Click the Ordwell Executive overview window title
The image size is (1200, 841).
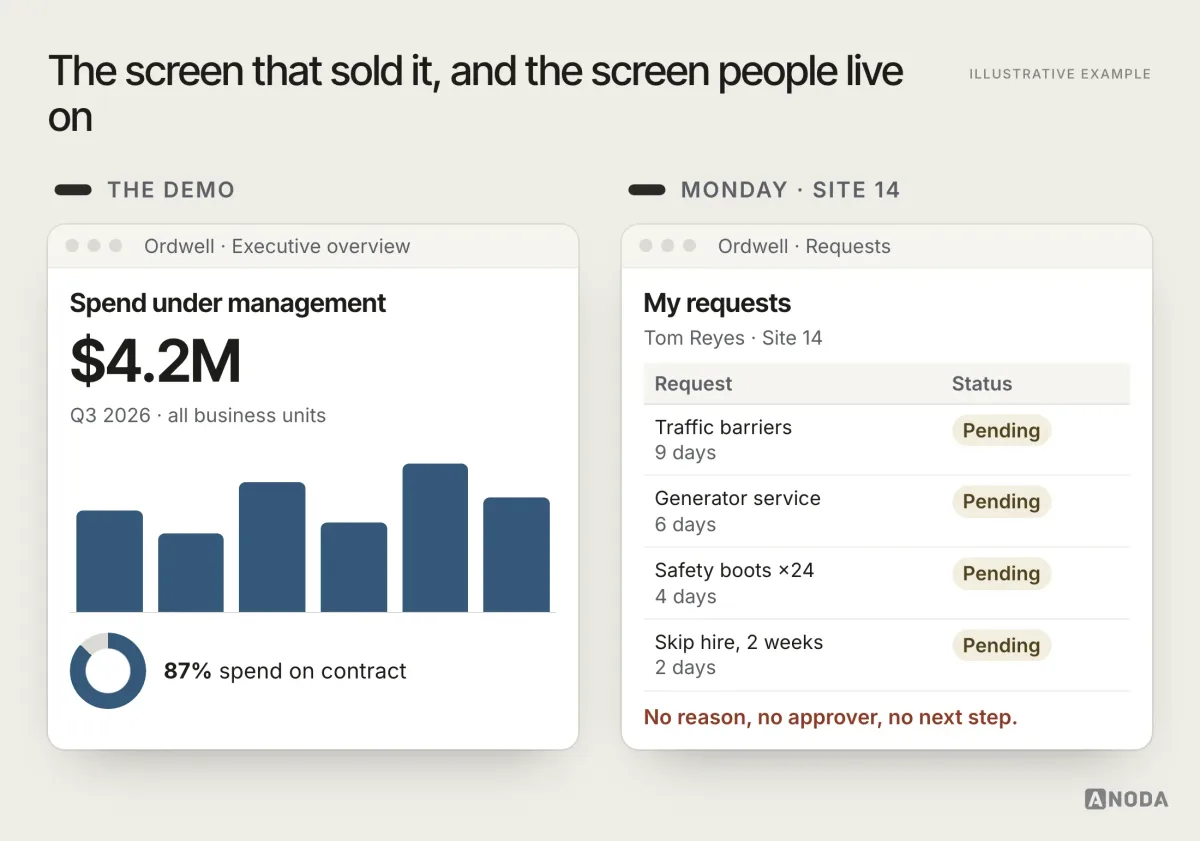[277, 246]
